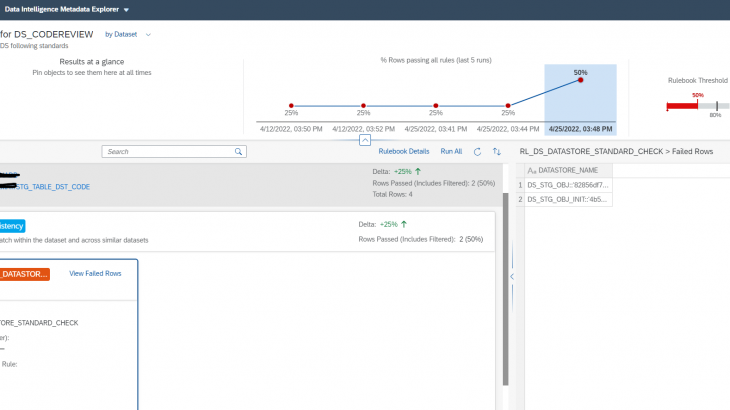Open the STG_TABLE_DST_CODE dataset link
730x410 pixels.
53,187
